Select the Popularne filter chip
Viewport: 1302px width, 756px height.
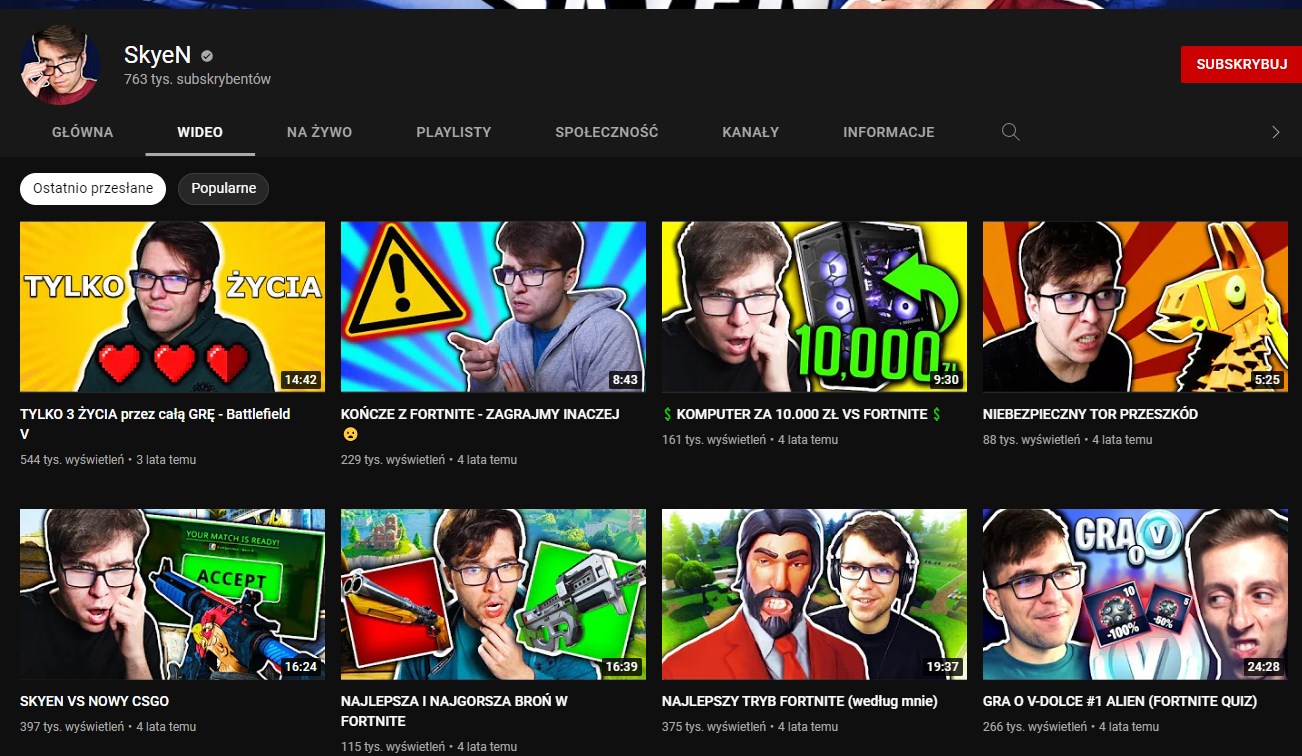[x=224, y=188]
